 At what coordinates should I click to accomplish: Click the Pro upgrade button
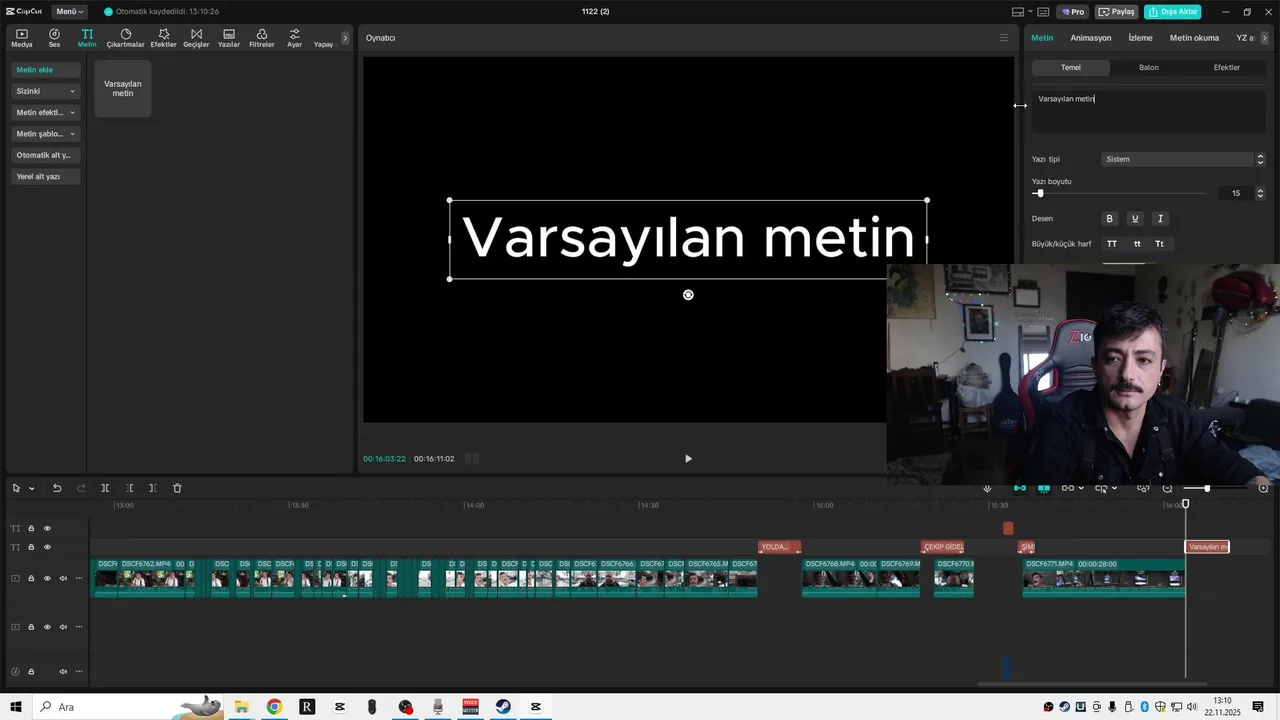(1073, 12)
